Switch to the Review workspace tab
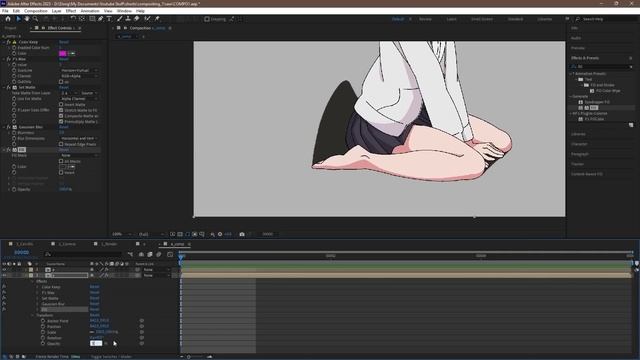 [425, 19]
